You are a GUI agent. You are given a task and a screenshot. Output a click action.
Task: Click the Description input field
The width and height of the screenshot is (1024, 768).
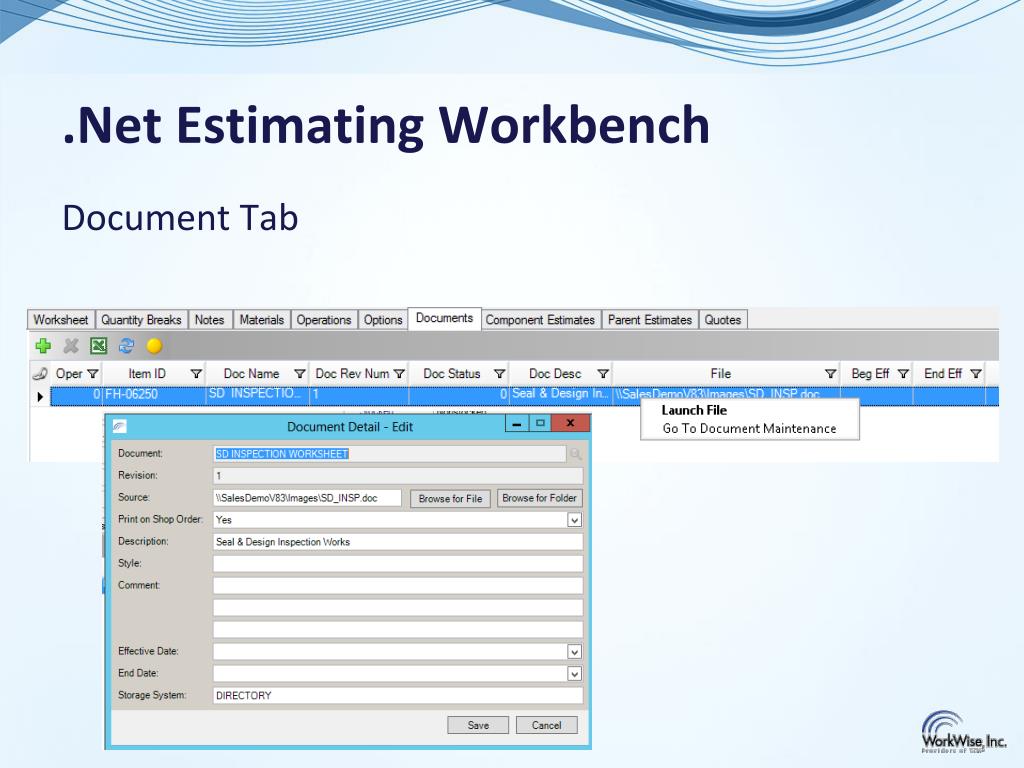(x=398, y=542)
